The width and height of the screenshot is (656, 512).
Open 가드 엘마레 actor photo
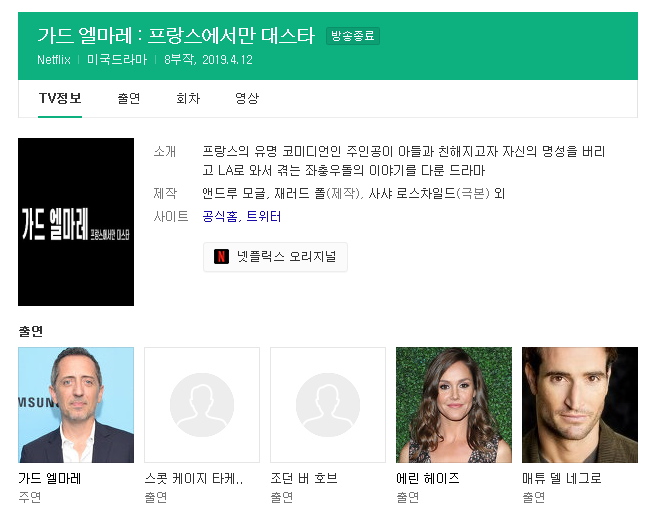click(x=76, y=404)
